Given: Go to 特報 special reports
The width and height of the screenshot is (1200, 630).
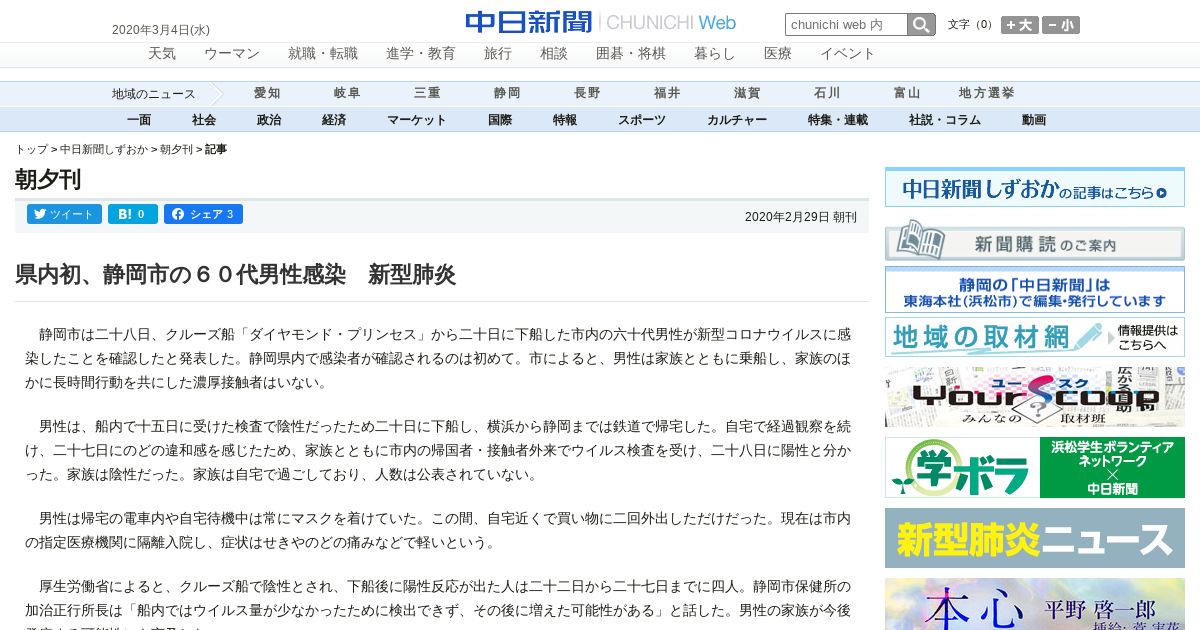Looking at the screenshot, I should (565, 120).
